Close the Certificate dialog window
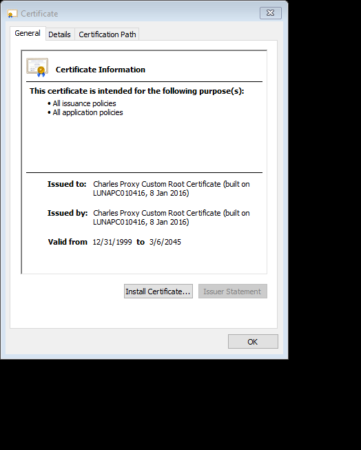Screen dimensions: 361x450 tap(270, 13)
